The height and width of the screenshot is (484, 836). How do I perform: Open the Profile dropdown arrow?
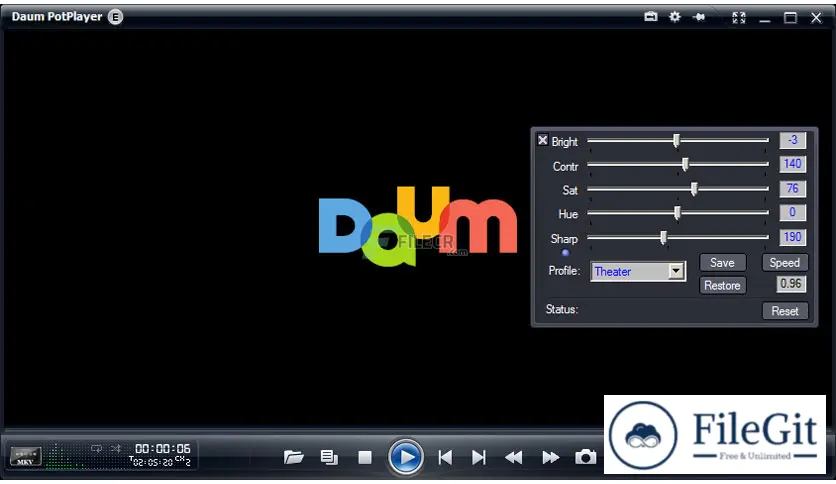pos(676,271)
